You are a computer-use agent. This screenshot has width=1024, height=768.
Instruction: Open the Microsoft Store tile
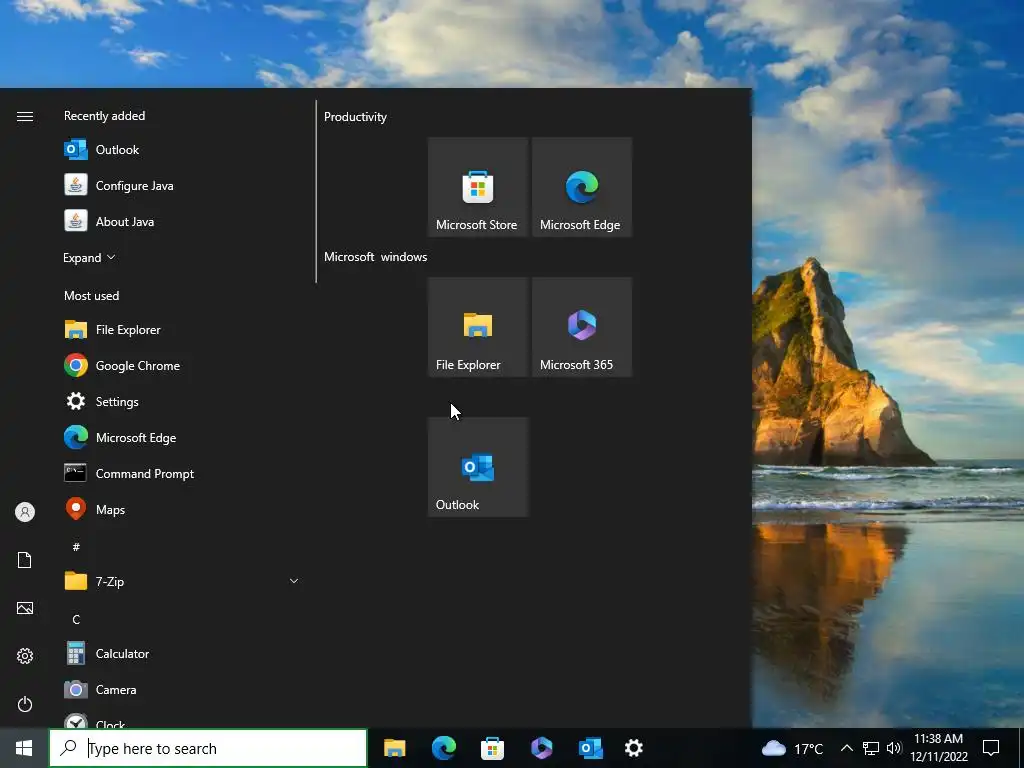(x=478, y=187)
